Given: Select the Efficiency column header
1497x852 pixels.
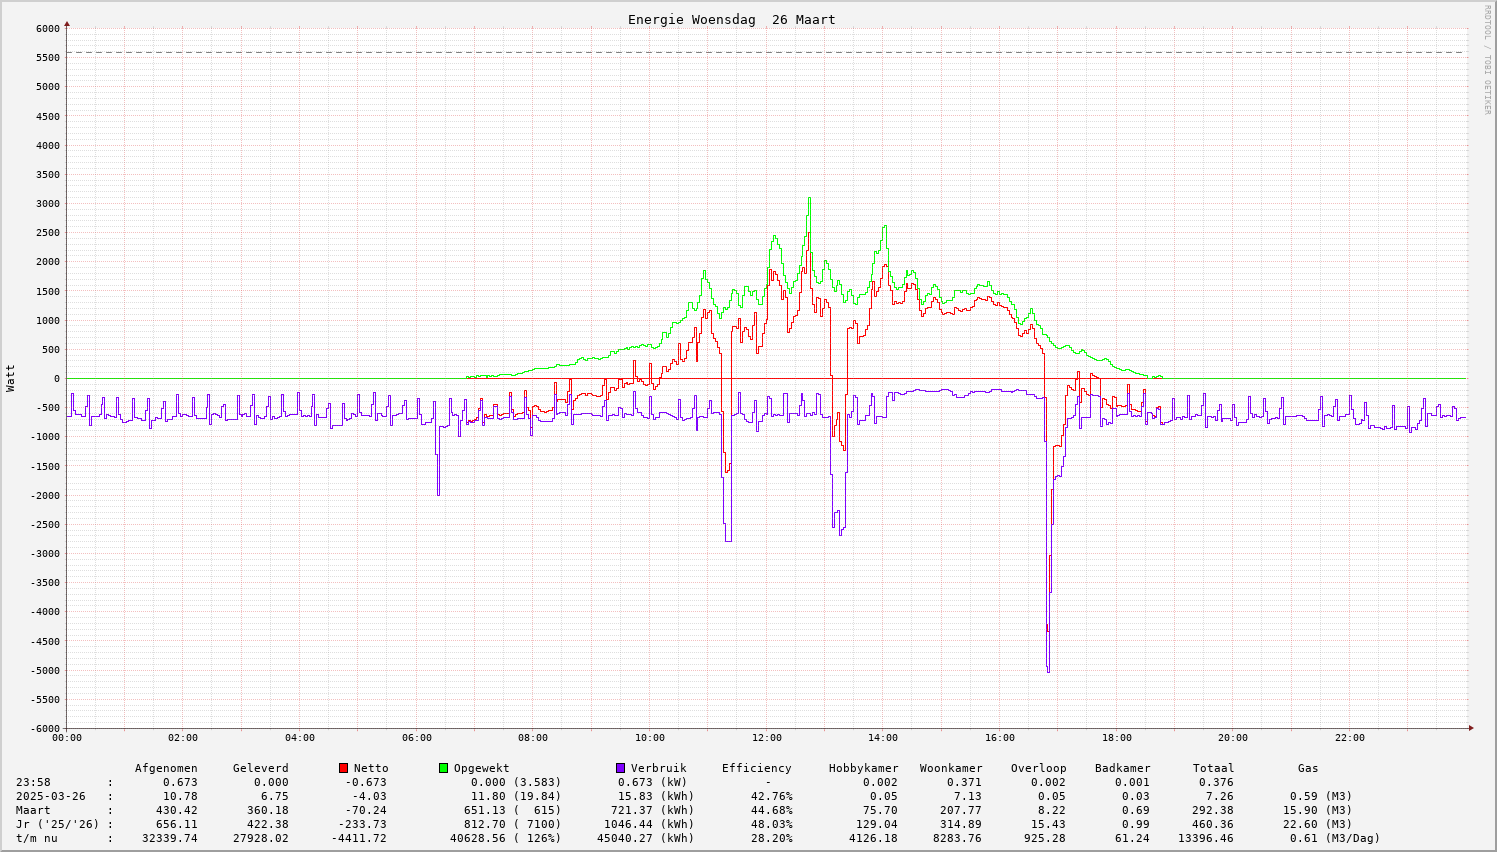Looking at the screenshot, I should click(756, 768).
